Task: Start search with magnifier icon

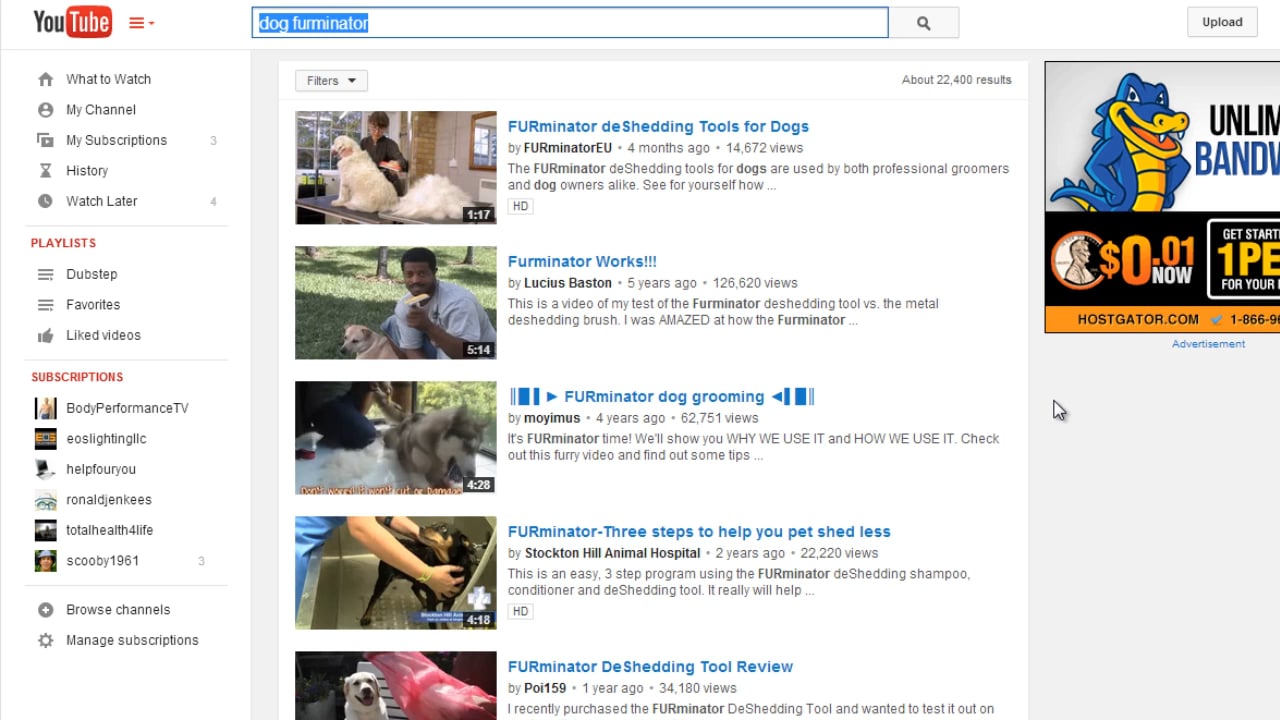Action: pos(922,23)
